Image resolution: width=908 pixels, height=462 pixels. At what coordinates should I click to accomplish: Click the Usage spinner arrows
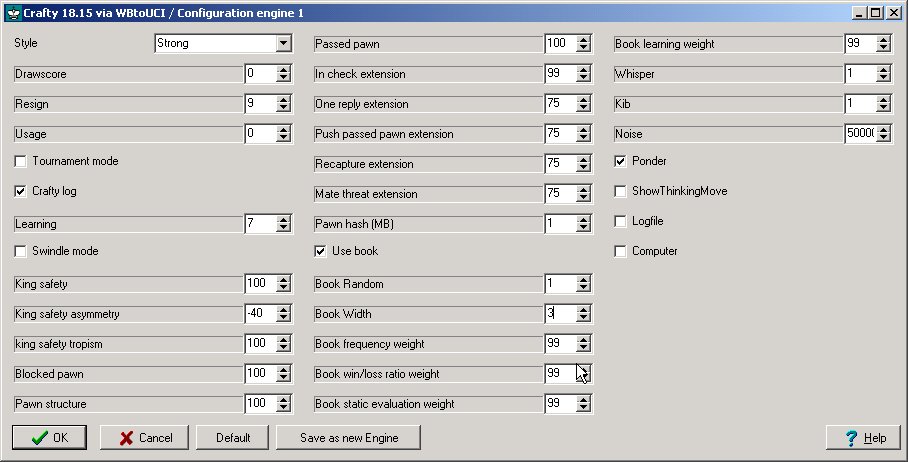(x=283, y=134)
